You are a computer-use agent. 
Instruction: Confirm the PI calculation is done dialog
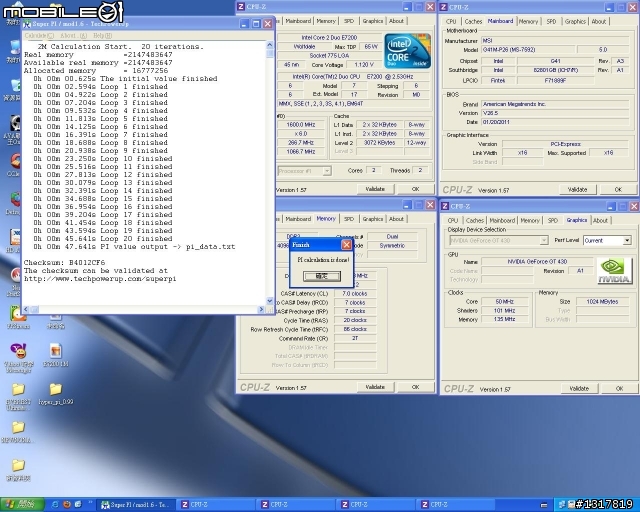pyautogui.click(x=322, y=276)
